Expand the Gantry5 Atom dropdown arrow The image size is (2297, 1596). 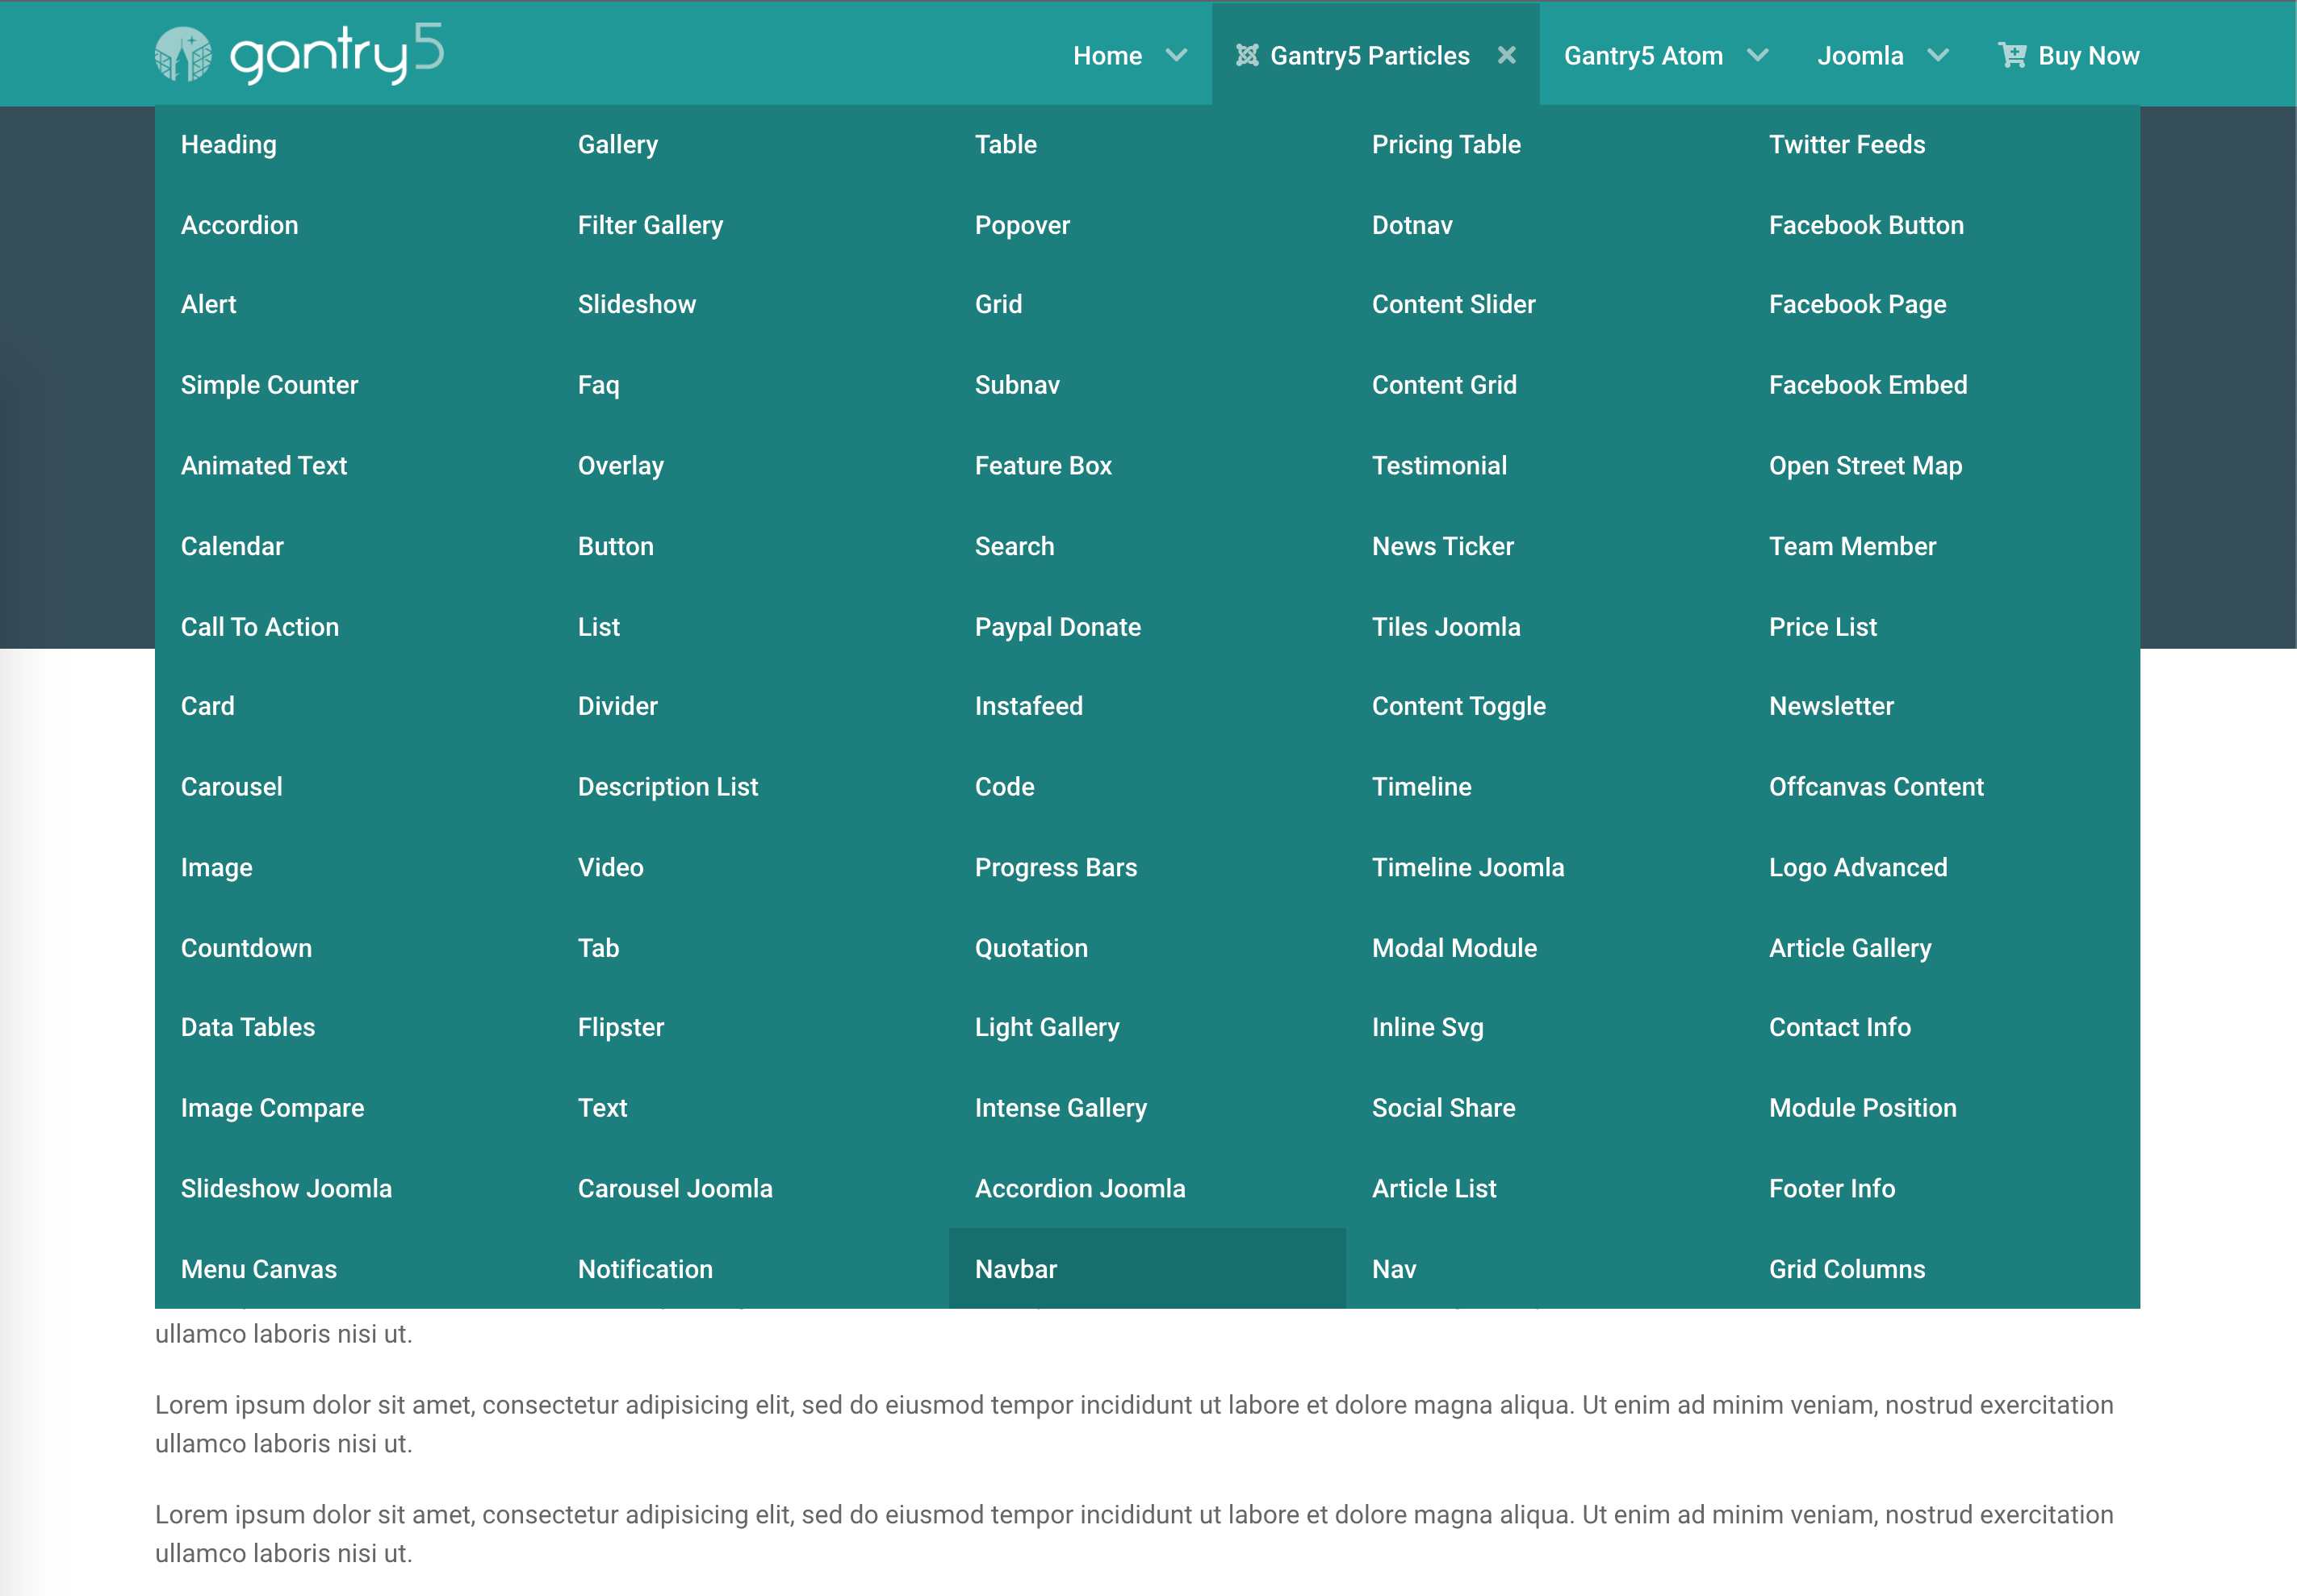click(1757, 55)
